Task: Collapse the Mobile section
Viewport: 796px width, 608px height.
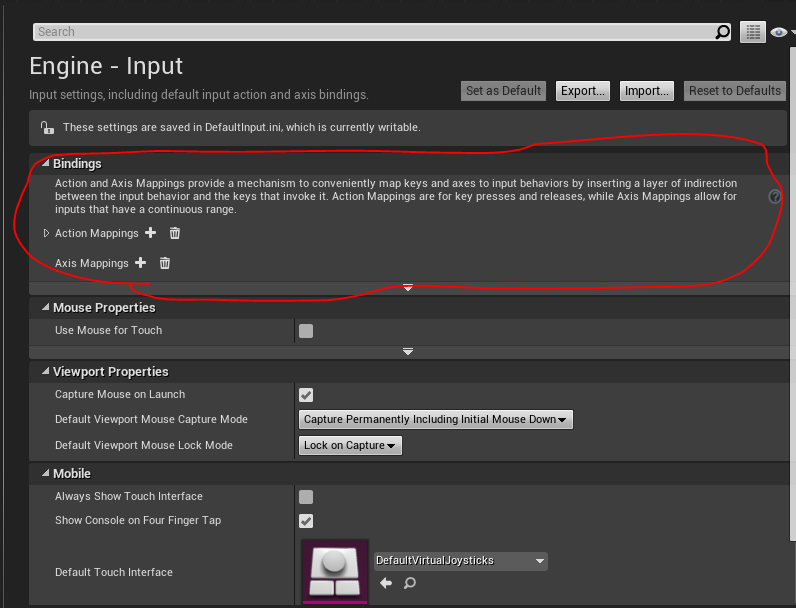Action: tap(46, 474)
